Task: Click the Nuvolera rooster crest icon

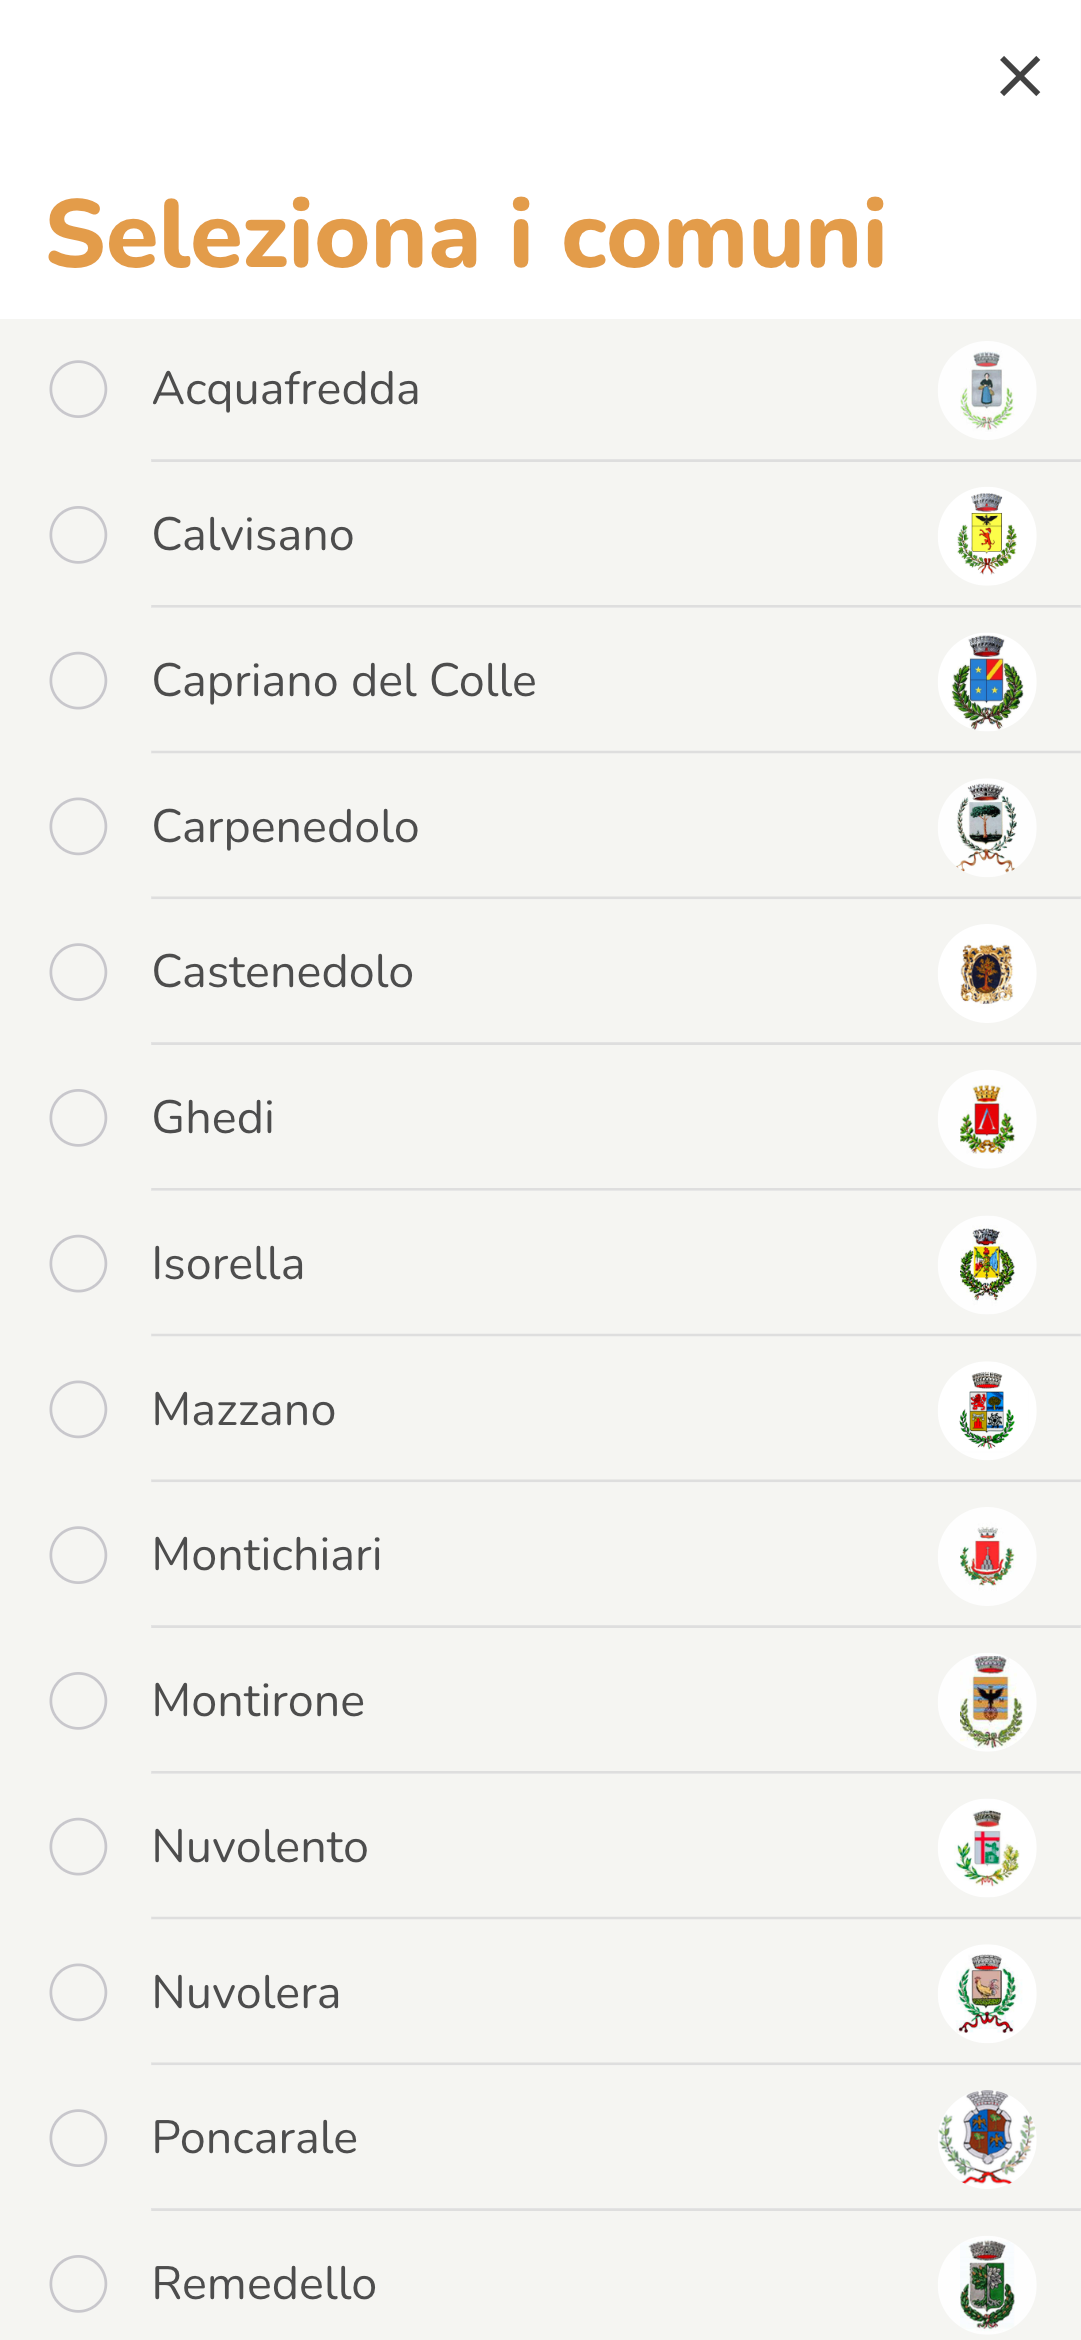Action: click(986, 1993)
